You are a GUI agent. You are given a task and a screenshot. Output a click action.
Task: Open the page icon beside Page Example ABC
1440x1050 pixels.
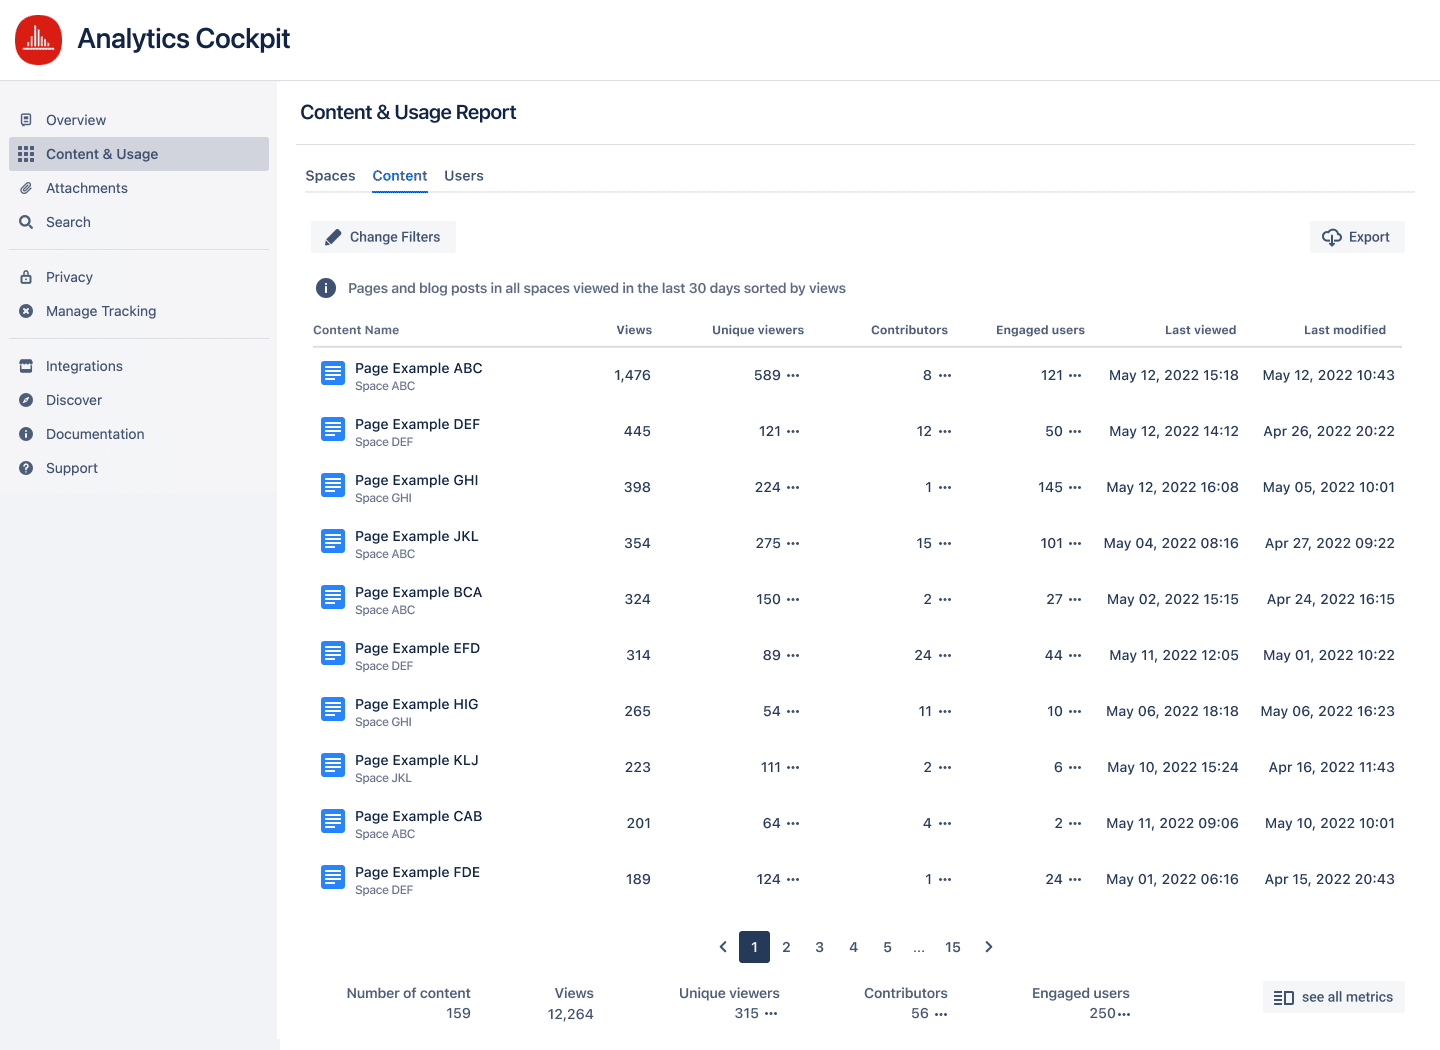coord(333,373)
